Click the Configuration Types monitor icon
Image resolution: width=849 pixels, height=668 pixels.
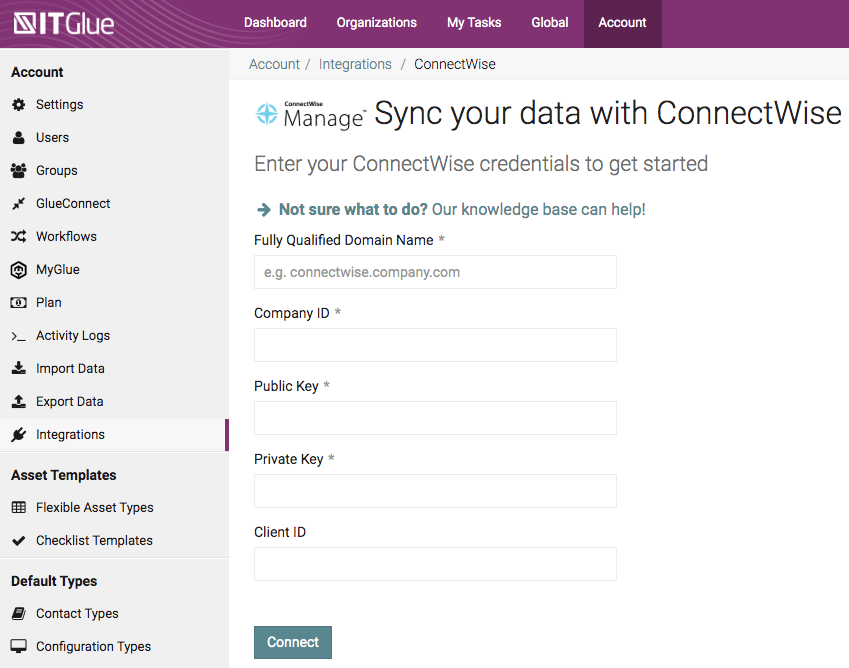coord(19,646)
